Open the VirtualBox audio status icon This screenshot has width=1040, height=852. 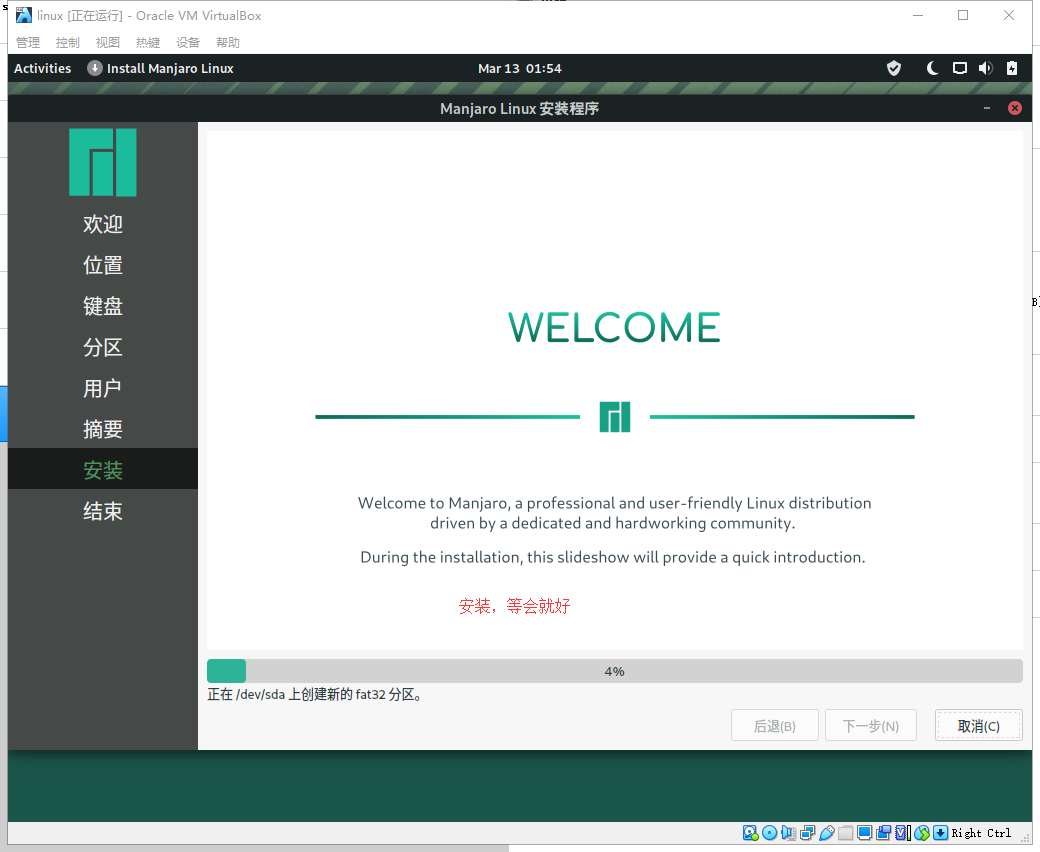click(x=788, y=833)
